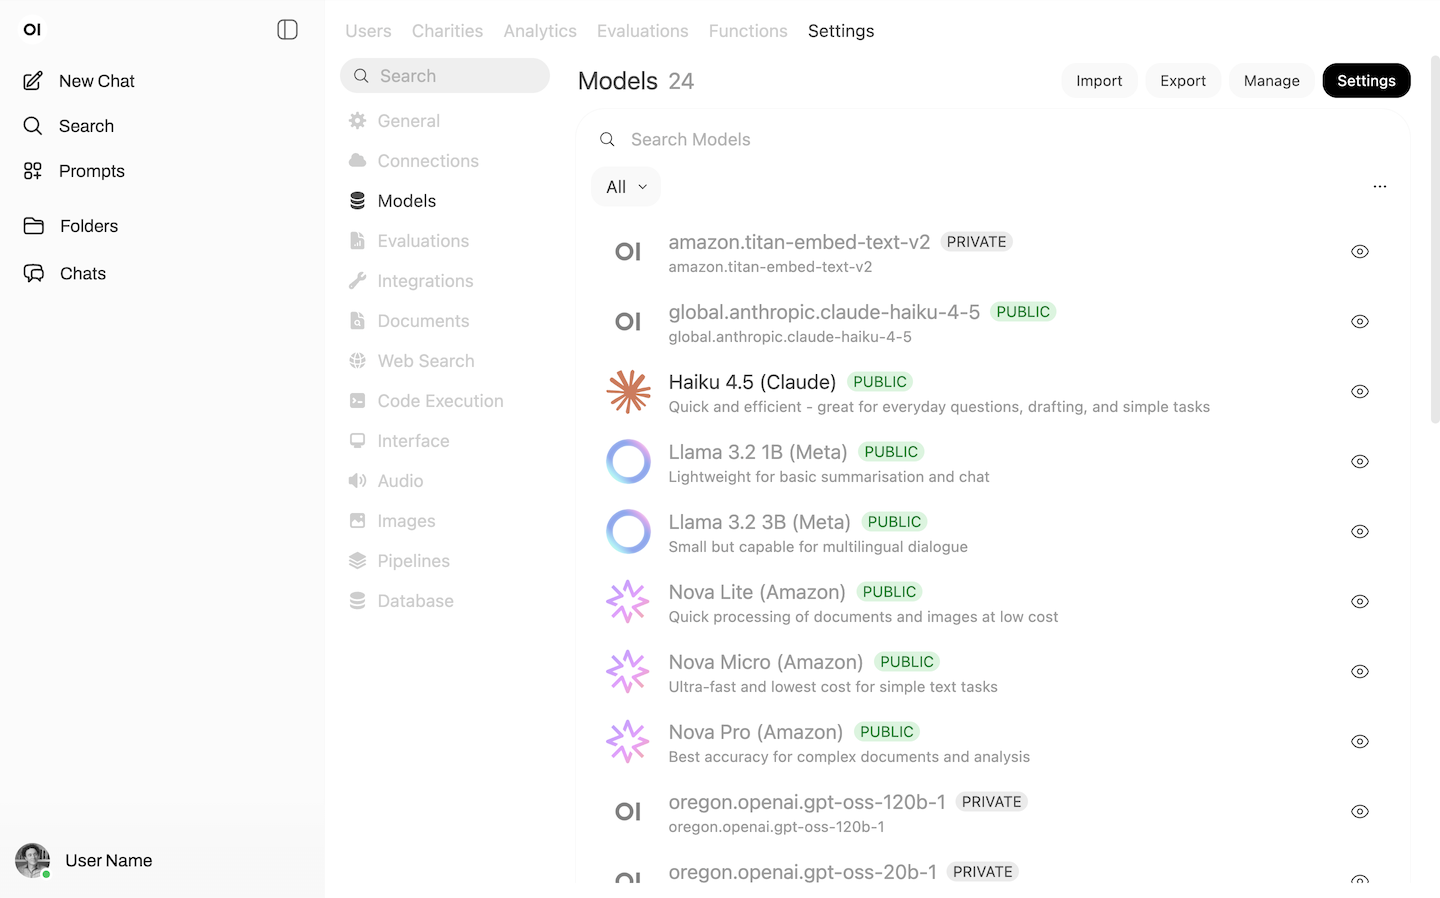Click the Images picture icon
Screen dimensions: 1440x898
(x=357, y=521)
